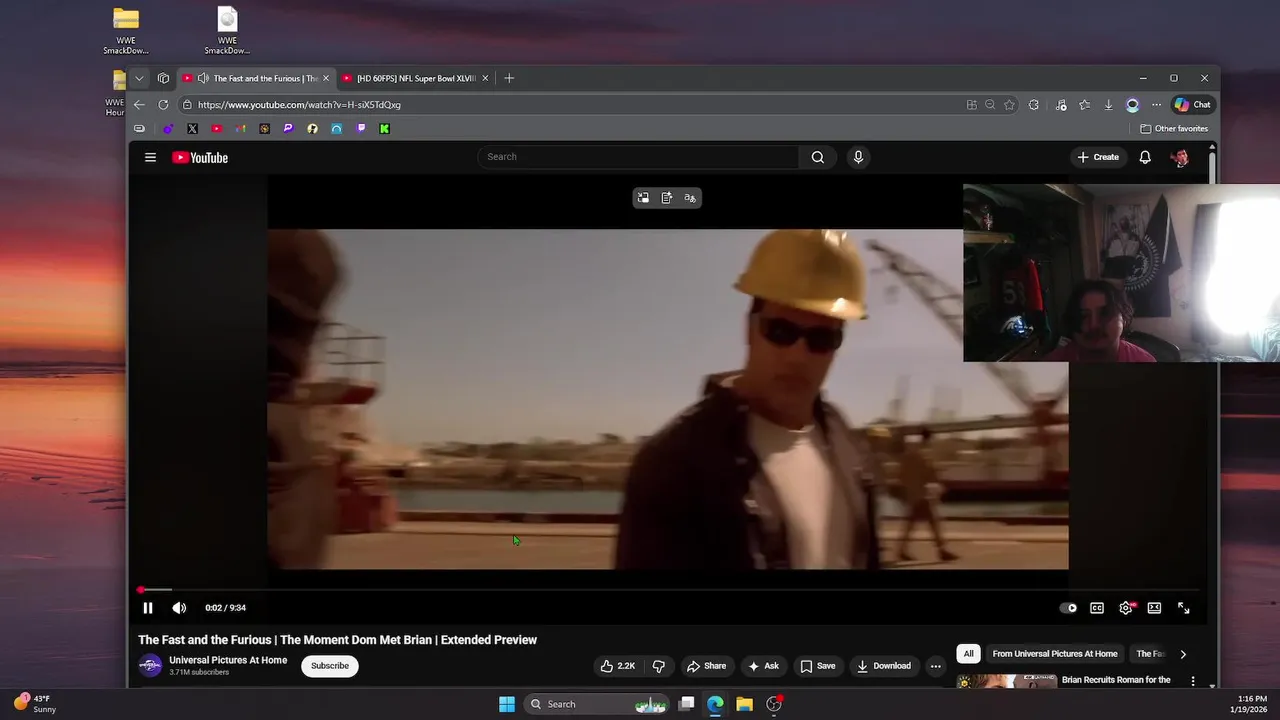Close the NFL Super Bowl tab
The image size is (1280, 720).
pyautogui.click(x=486, y=78)
